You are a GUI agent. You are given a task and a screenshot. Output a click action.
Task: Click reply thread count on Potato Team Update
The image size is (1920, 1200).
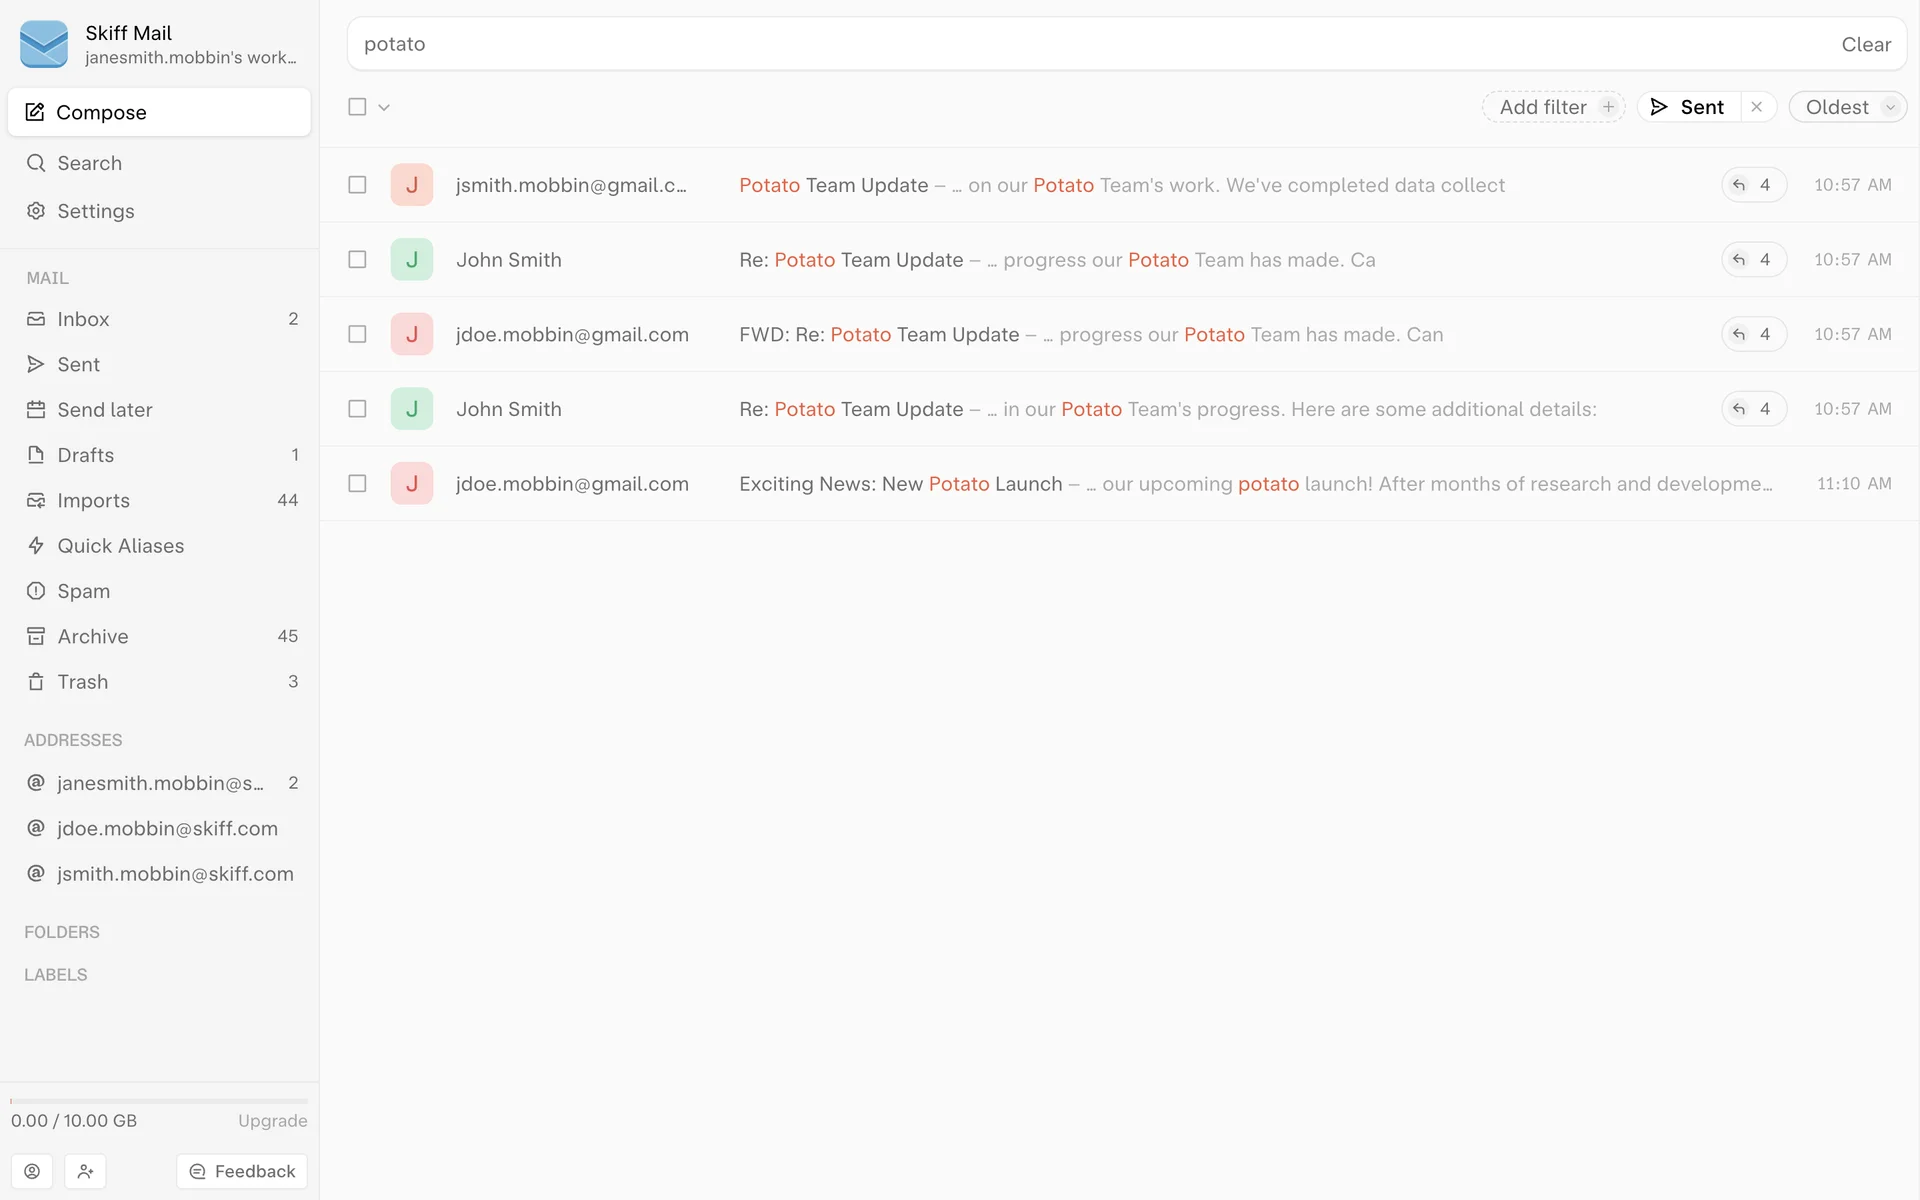pyautogui.click(x=1753, y=185)
